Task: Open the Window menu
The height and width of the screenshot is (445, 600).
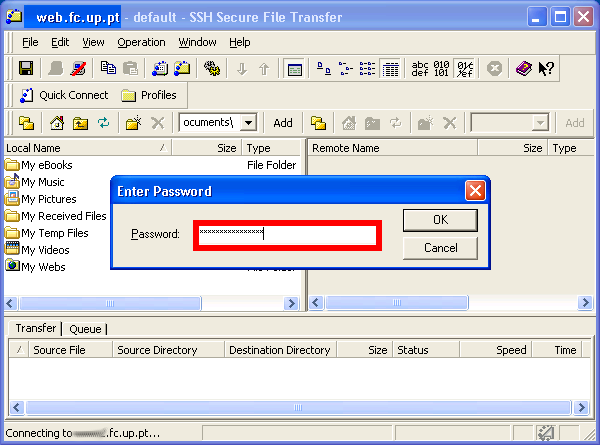Action: [197, 42]
